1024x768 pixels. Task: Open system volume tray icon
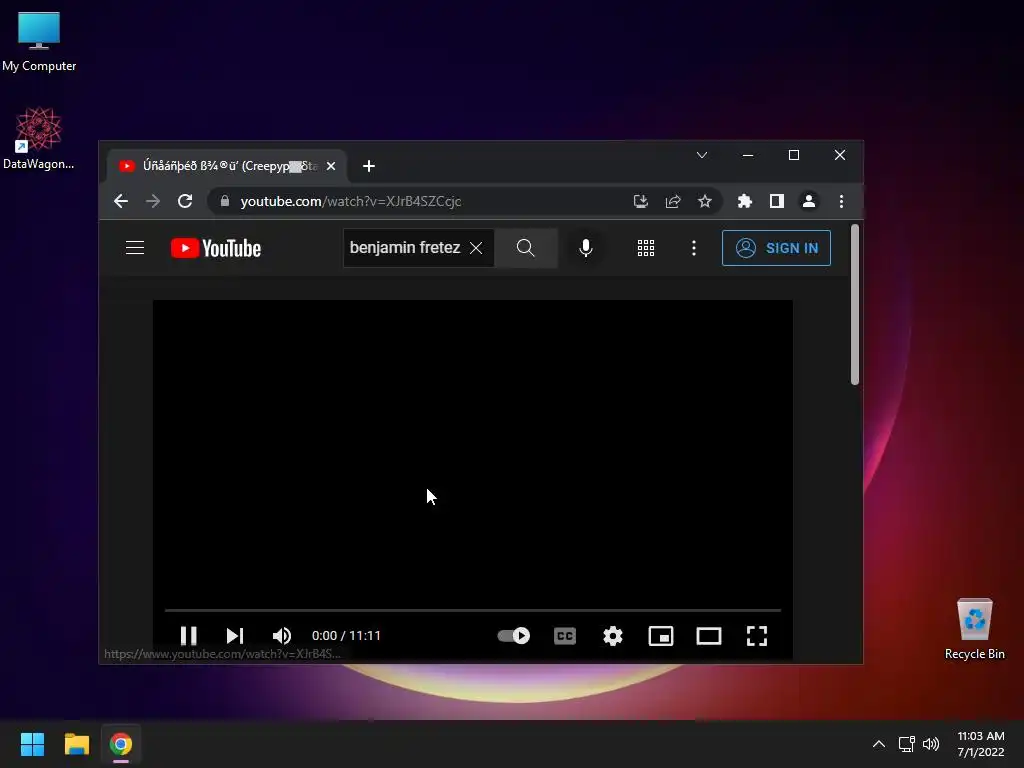[931, 744]
